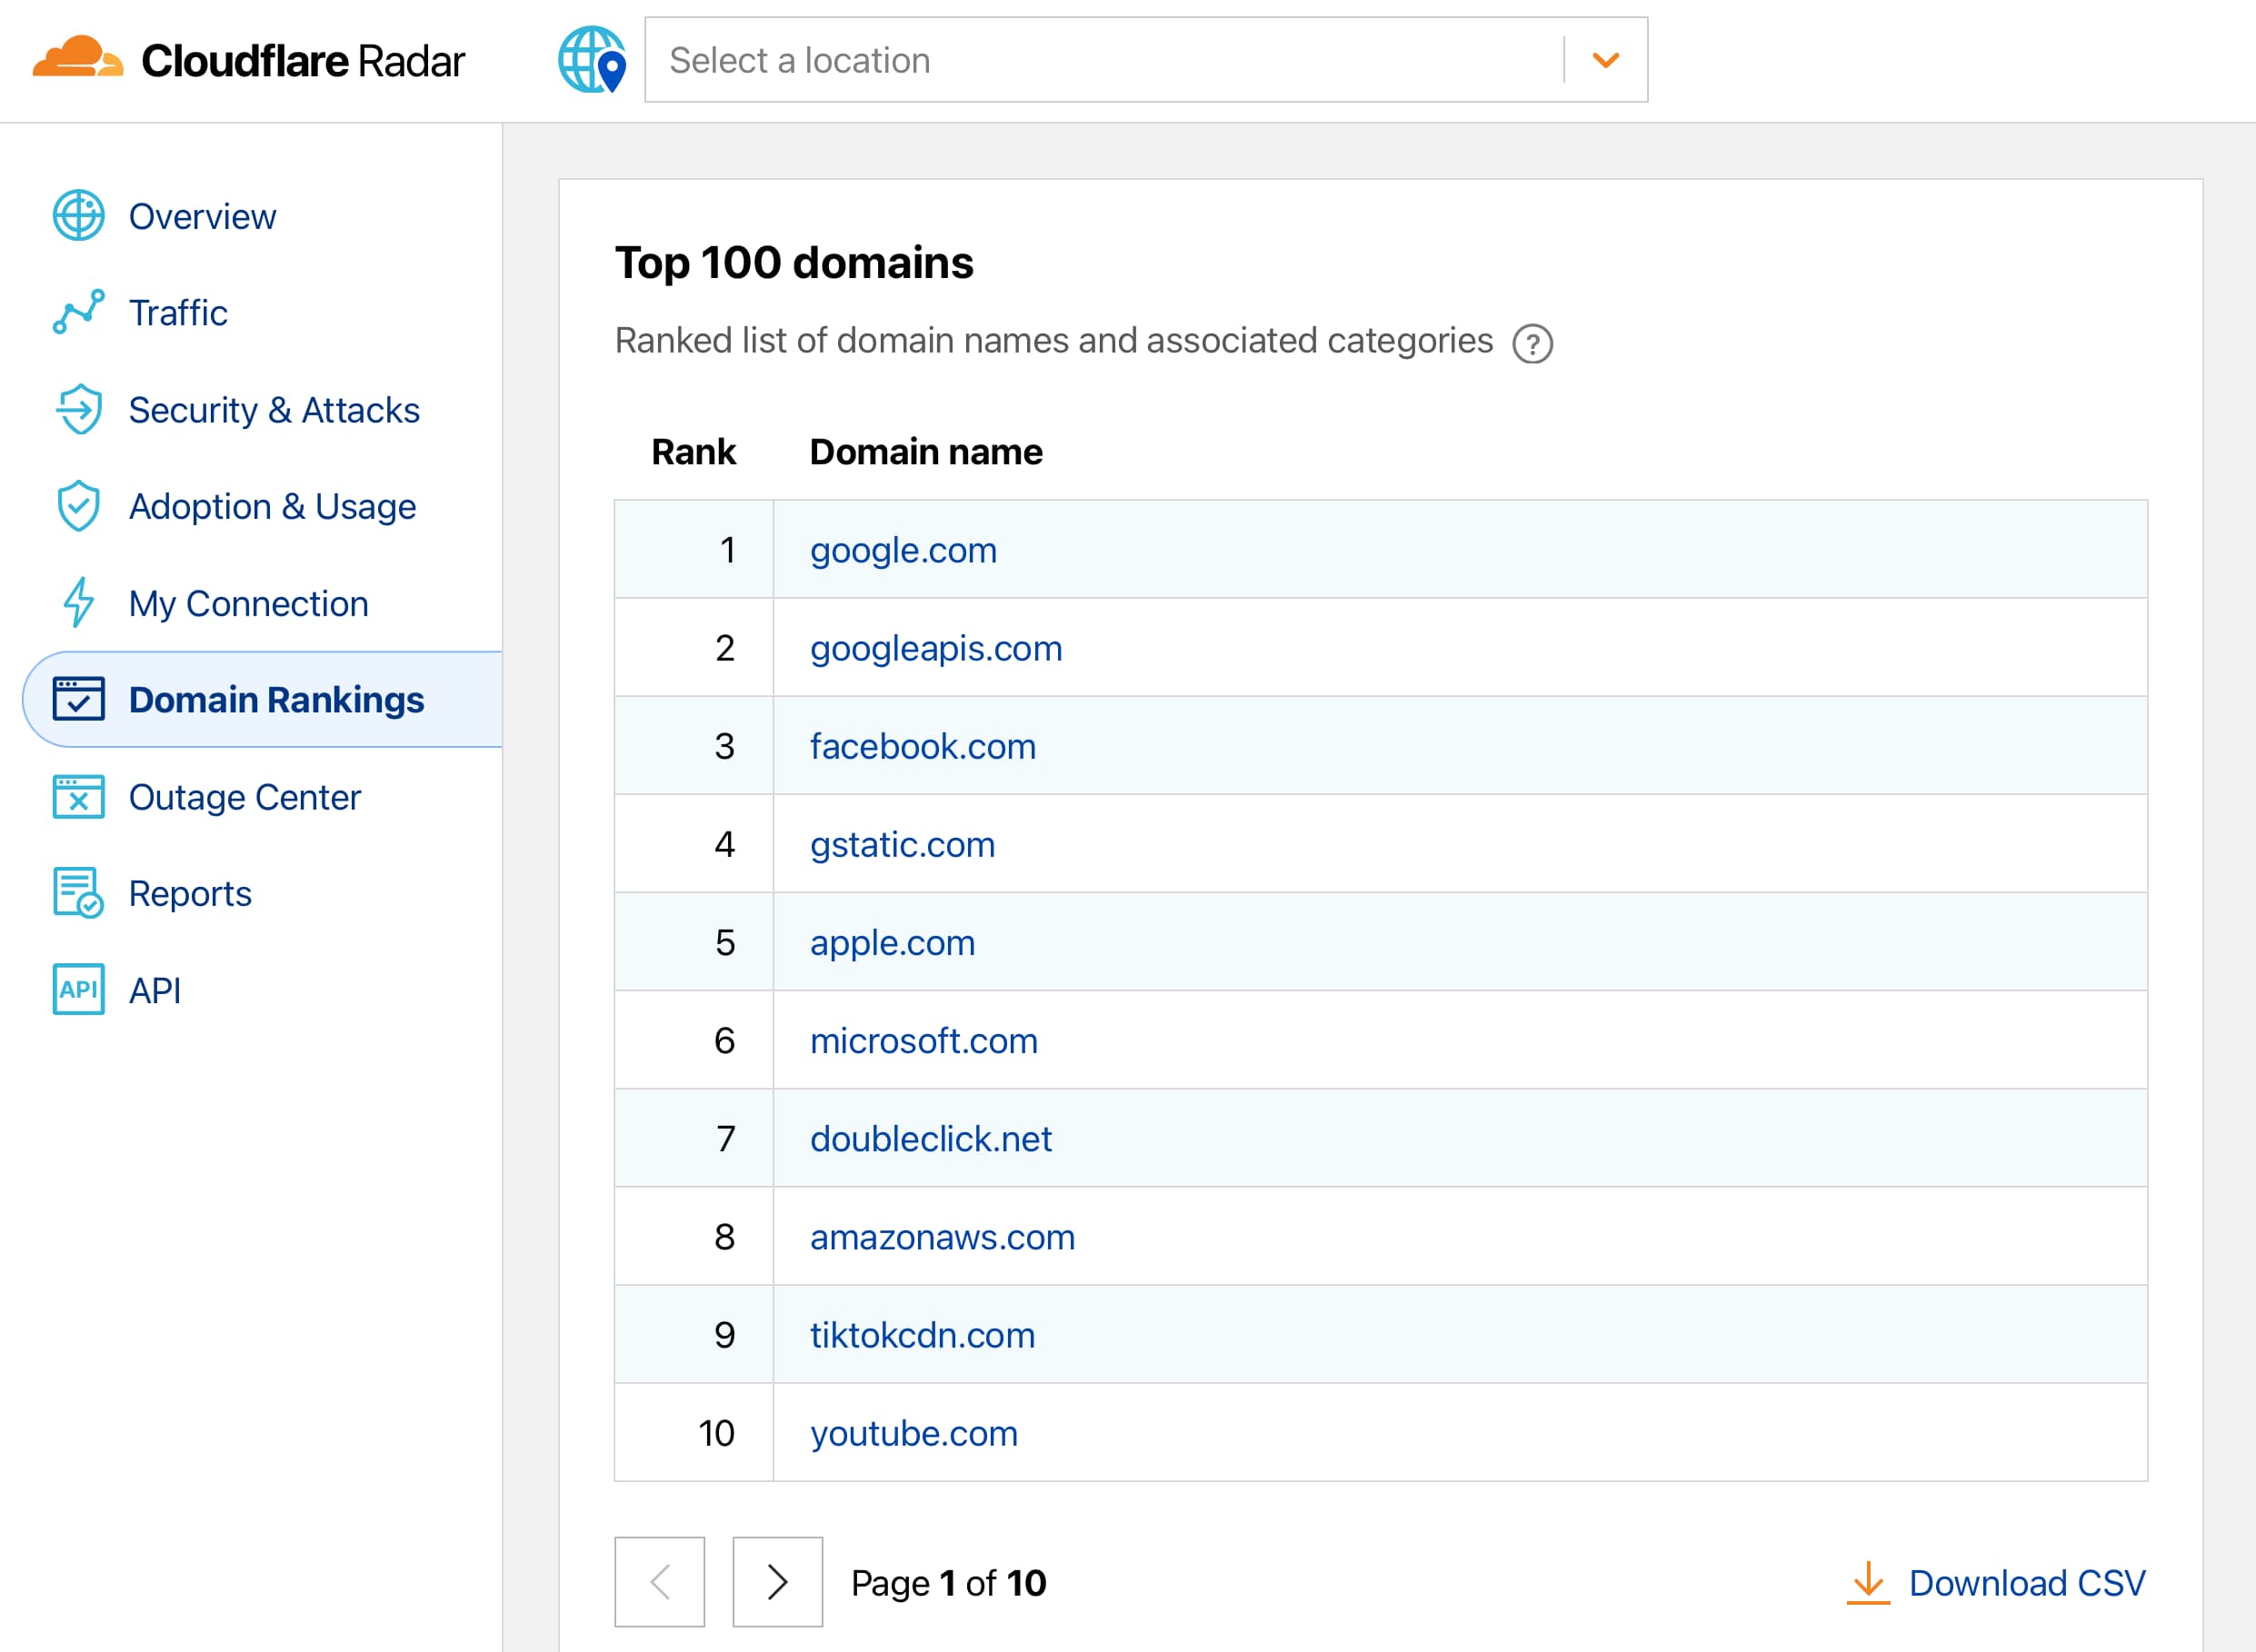This screenshot has height=1652, width=2256.
Task: Open the API section
Action: click(155, 991)
